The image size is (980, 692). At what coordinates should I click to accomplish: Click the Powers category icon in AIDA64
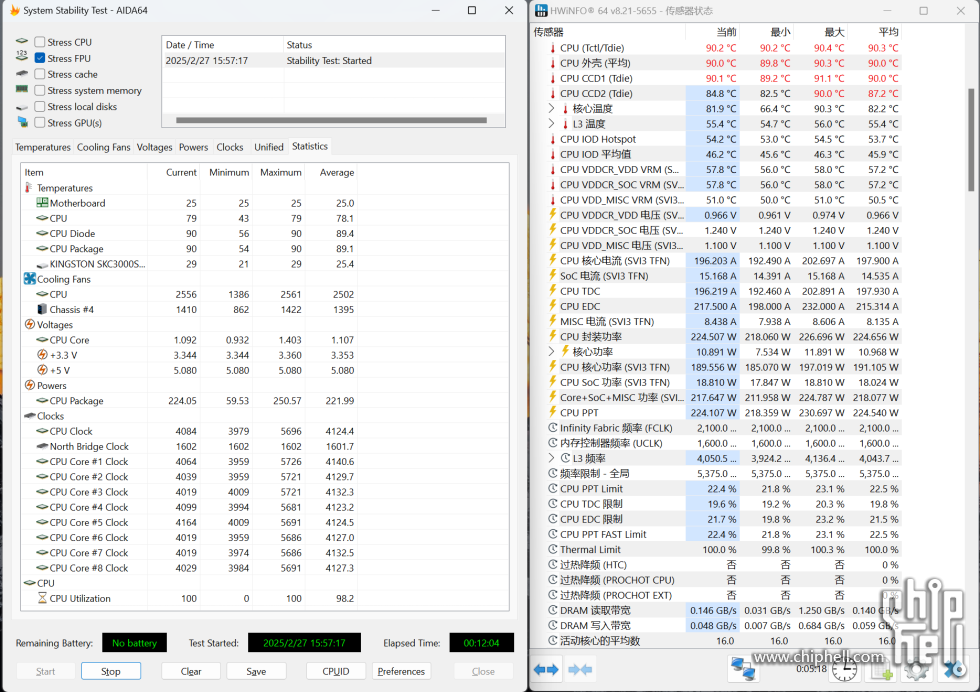coord(29,385)
